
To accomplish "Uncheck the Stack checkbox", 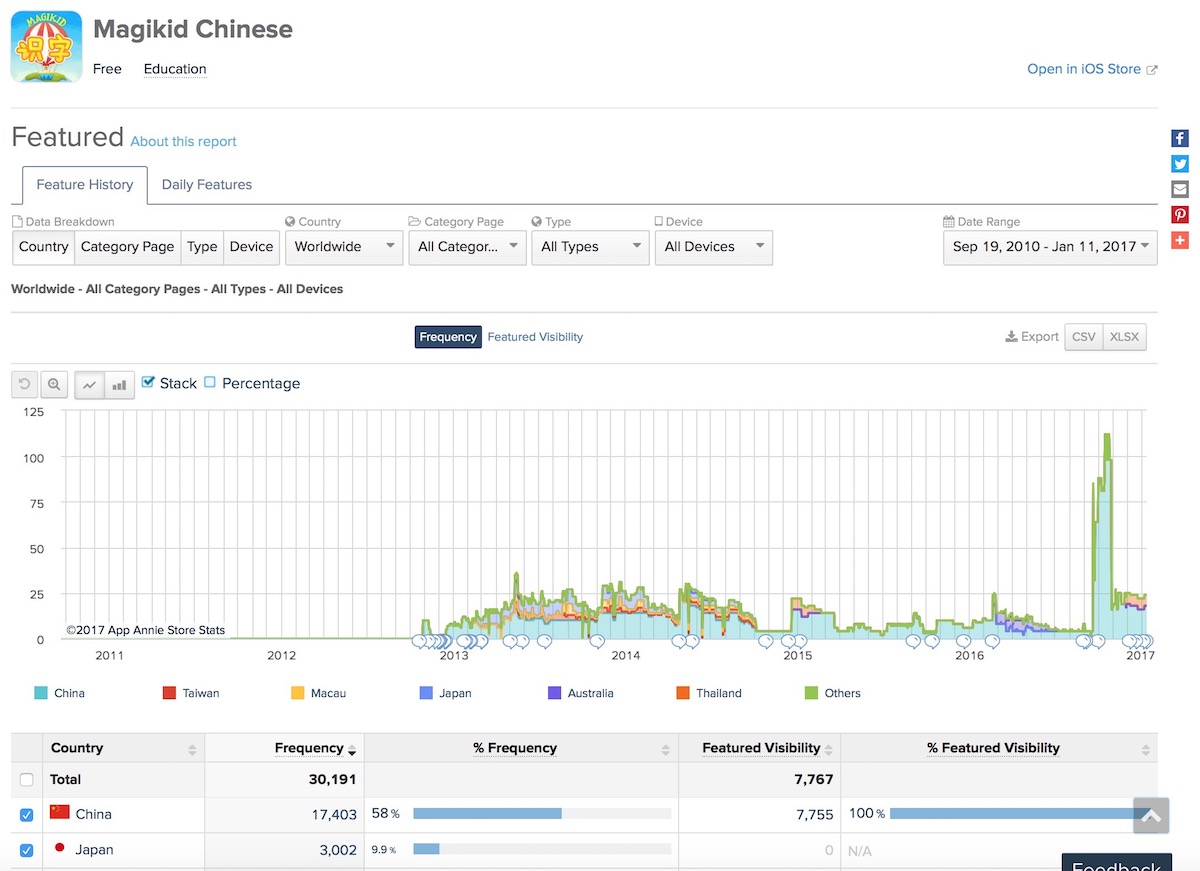I will (148, 382).
